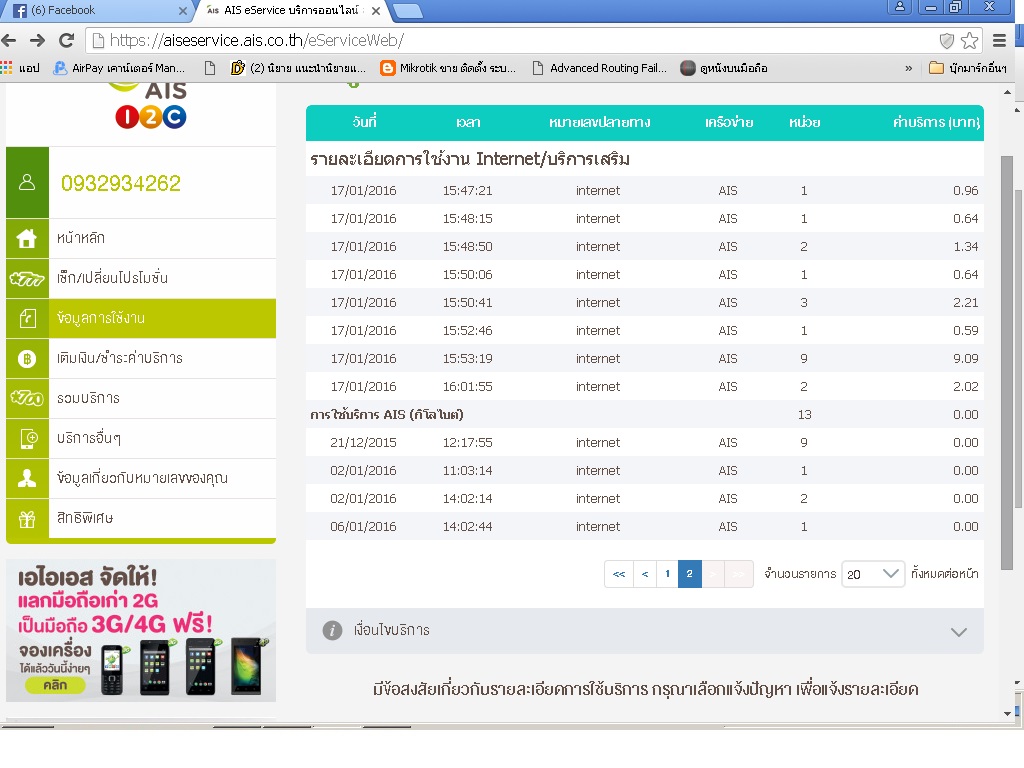Open the บุ๊กมาร์กอื่นๆ bookmarks folder

coord(968,68)
